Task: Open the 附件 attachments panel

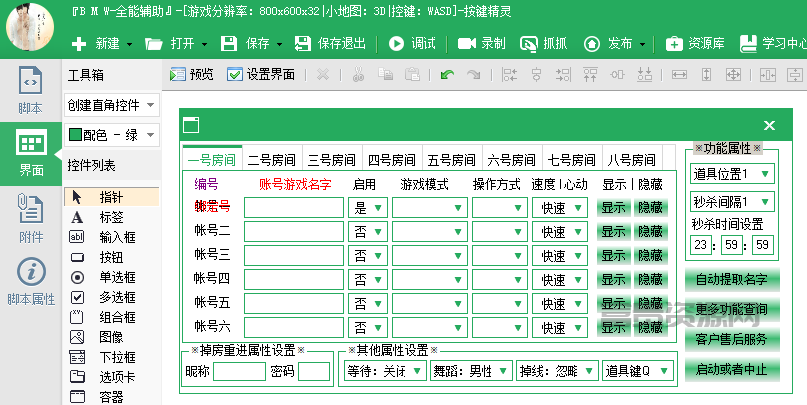Action: click(x=30, y=218)
